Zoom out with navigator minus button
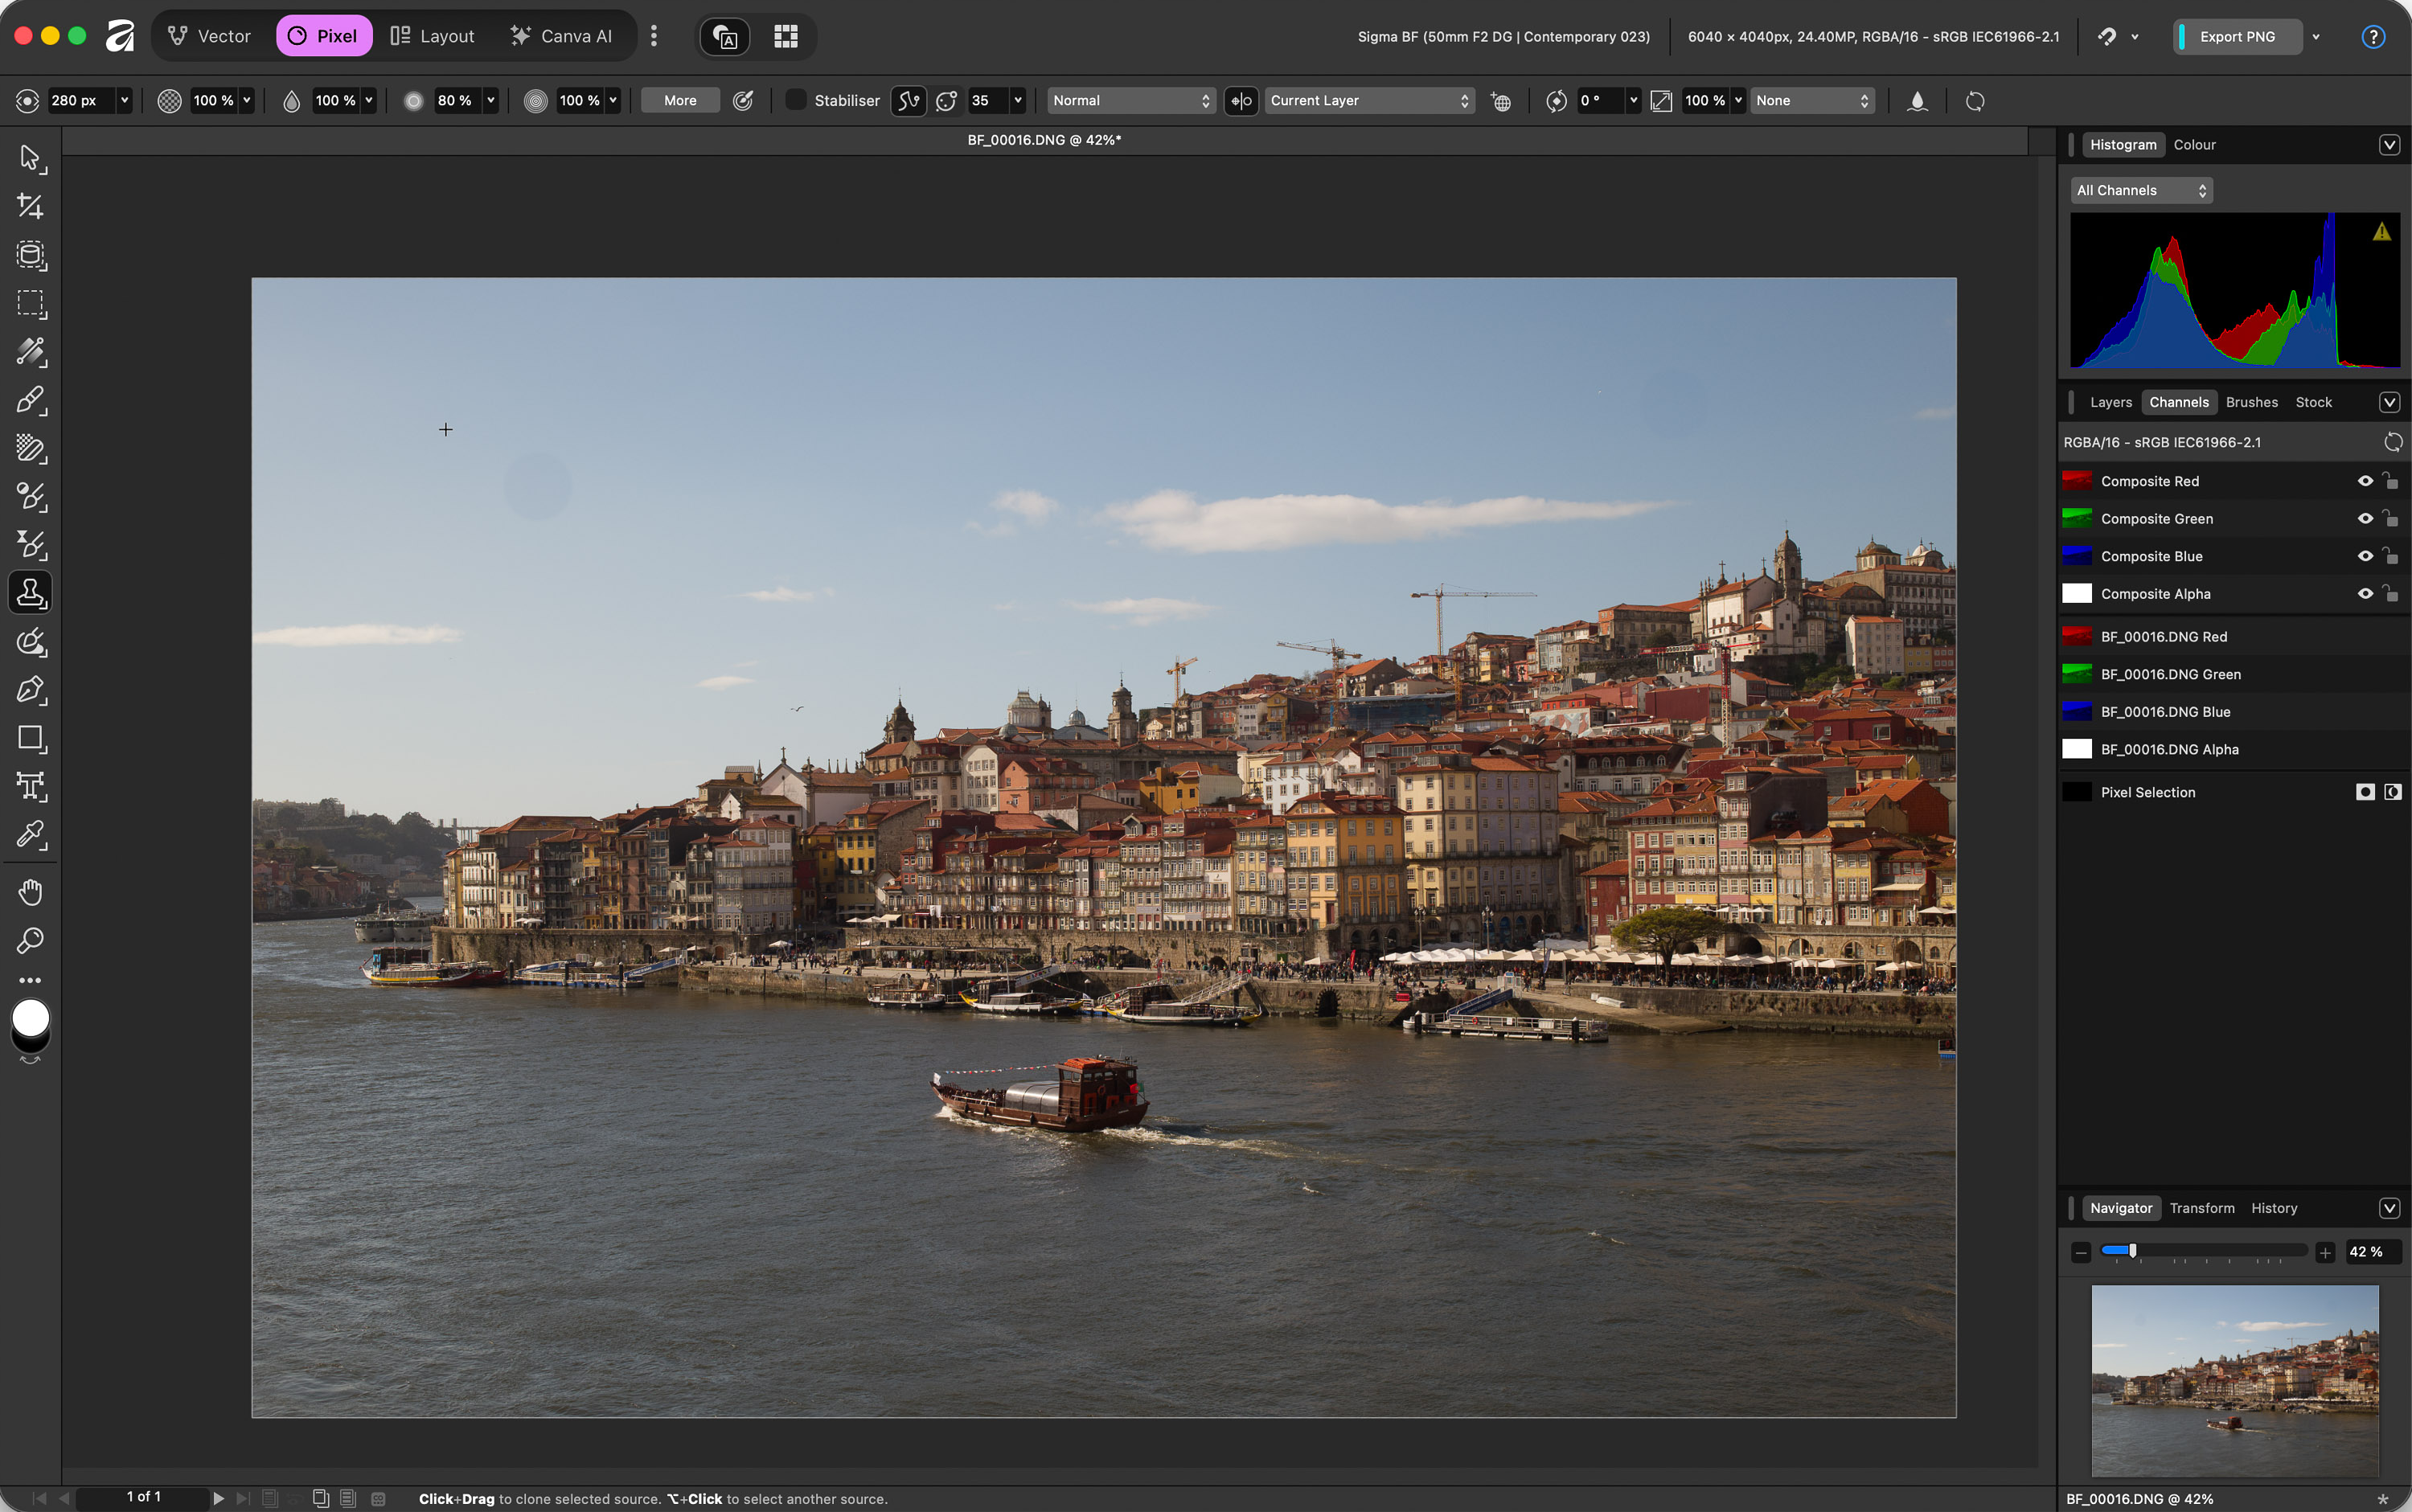2412x1512 pixels. 2081,1252
